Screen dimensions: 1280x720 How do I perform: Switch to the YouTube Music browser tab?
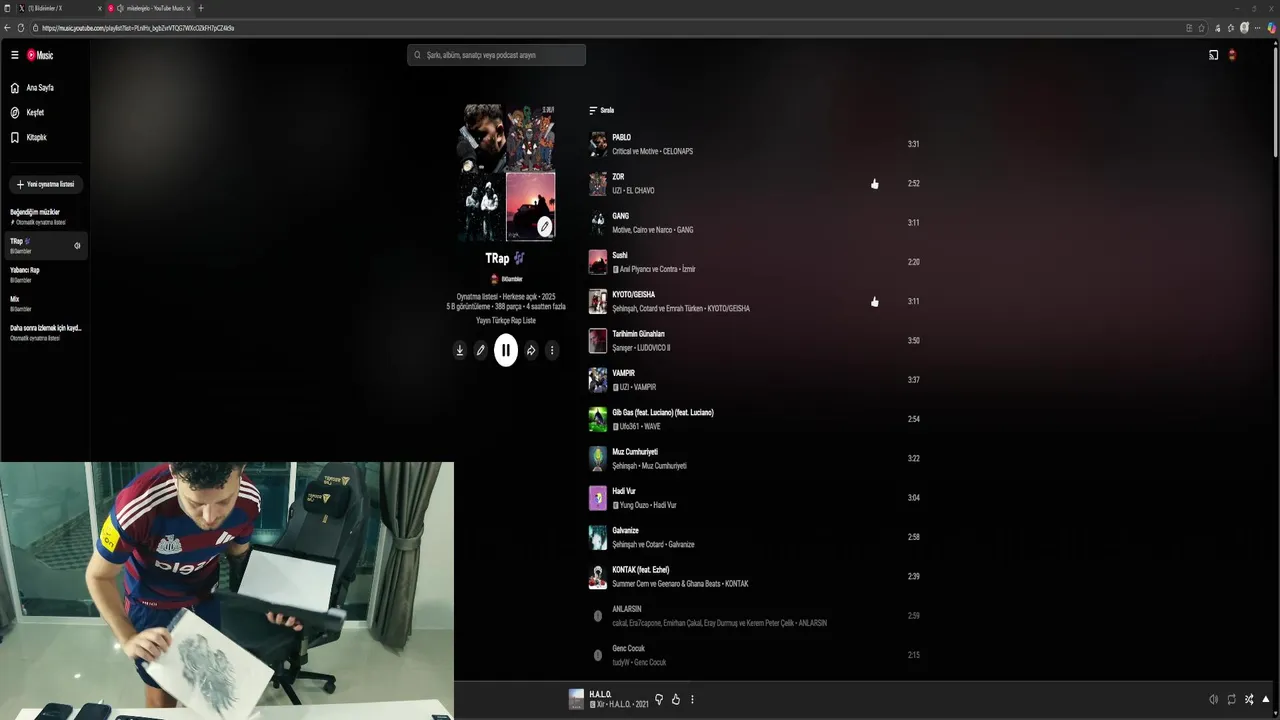(x=150, y=8)
